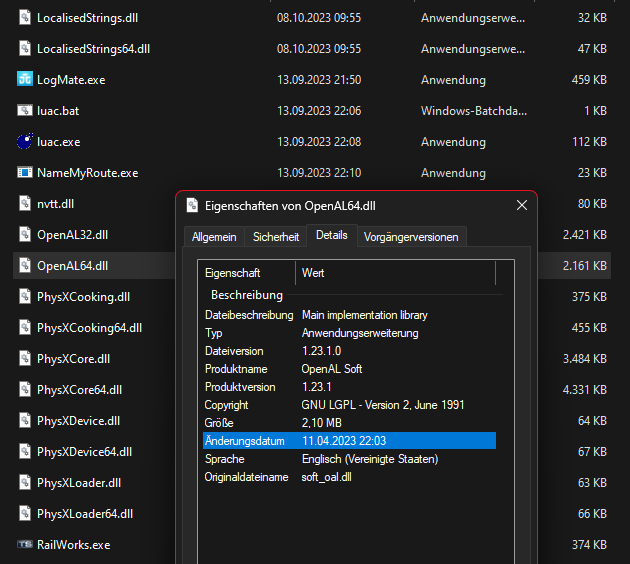Select file name nvtt.dll
630x564 pixels.
(x=55, y=204)
